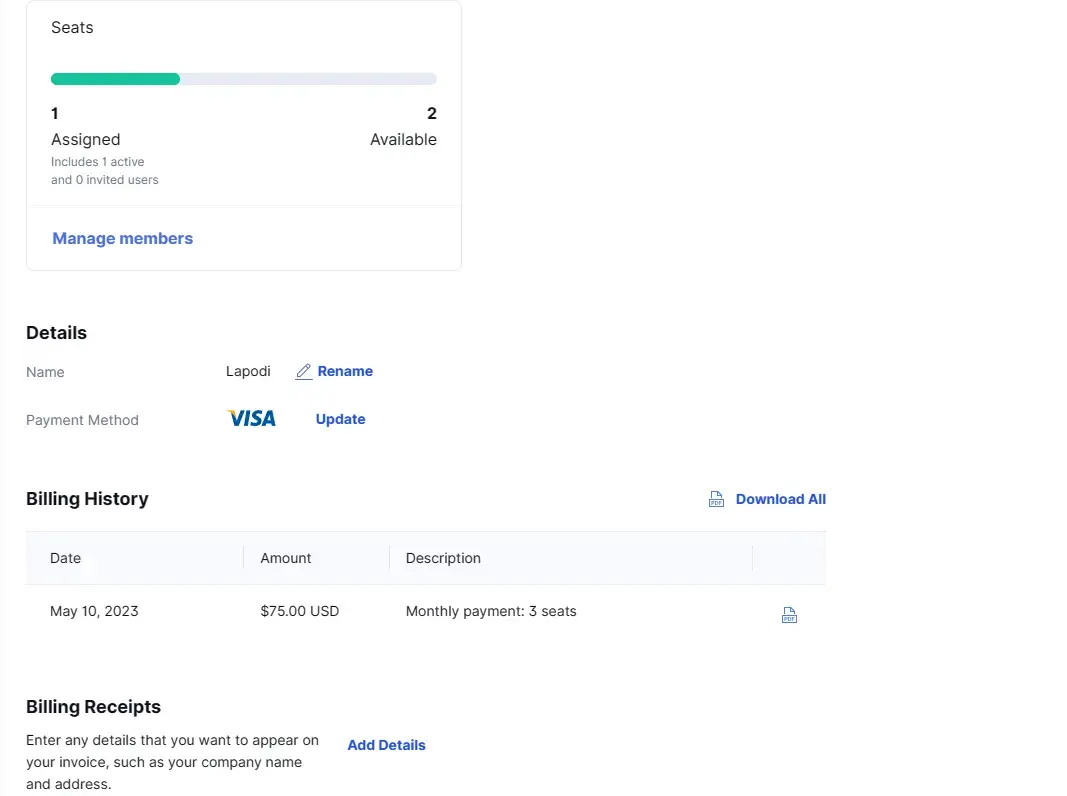The image size is (1067, 796).
Task: Click the $75.00 USD amount
Action: click(299, 611)
